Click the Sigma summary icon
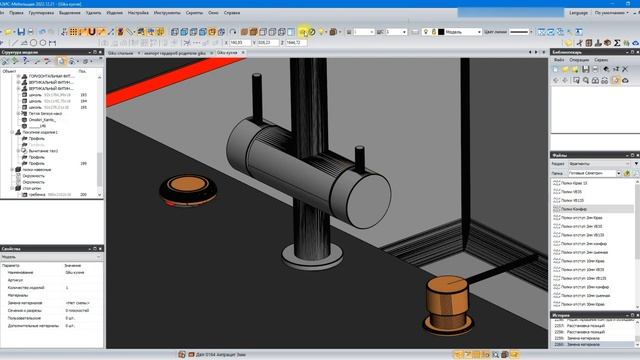The width and height of the screenshot is (640, 360). (x=617, y=43)
